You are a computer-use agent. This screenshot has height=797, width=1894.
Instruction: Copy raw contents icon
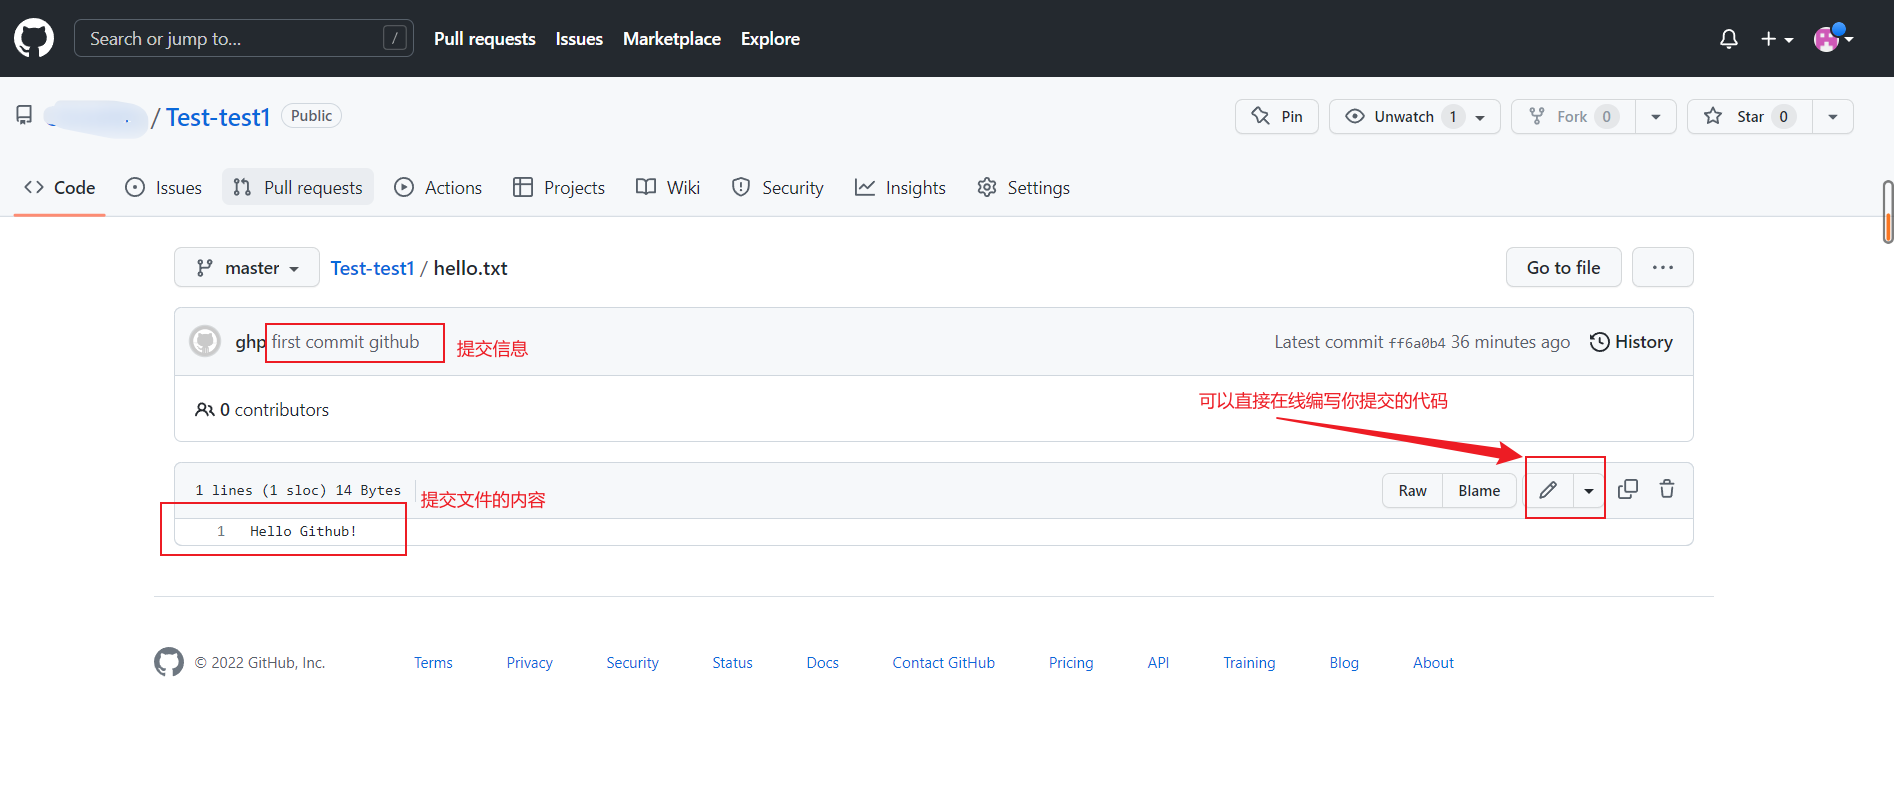[1628, 489]
